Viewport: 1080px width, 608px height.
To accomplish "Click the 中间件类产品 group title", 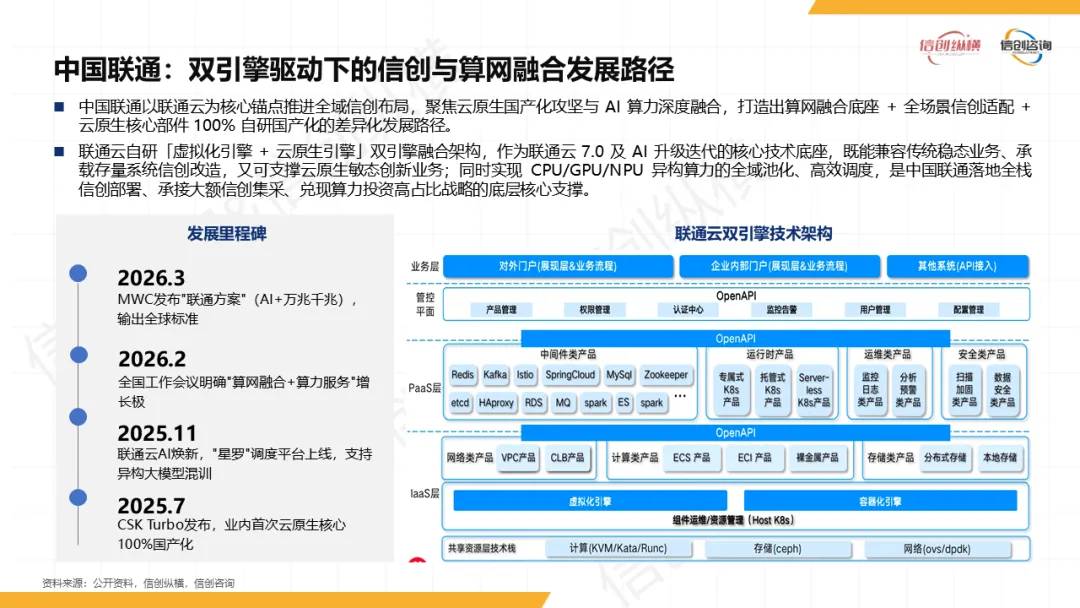I will point(568,355).
